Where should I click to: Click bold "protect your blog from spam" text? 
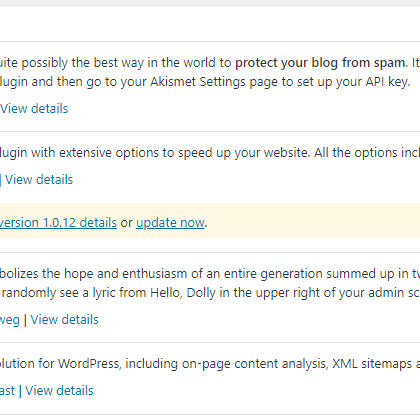(x=321, y=63)
